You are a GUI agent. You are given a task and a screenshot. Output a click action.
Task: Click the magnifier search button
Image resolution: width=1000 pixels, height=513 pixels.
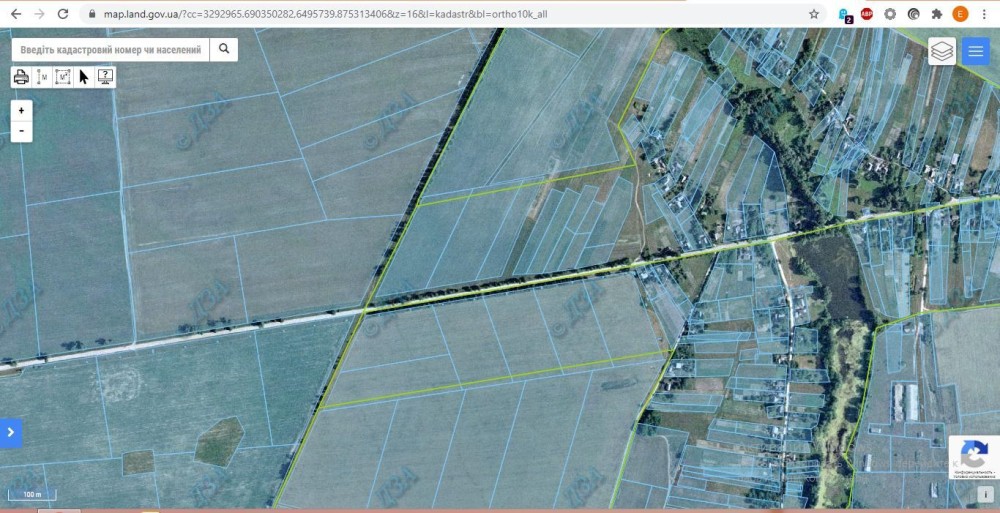224,49
